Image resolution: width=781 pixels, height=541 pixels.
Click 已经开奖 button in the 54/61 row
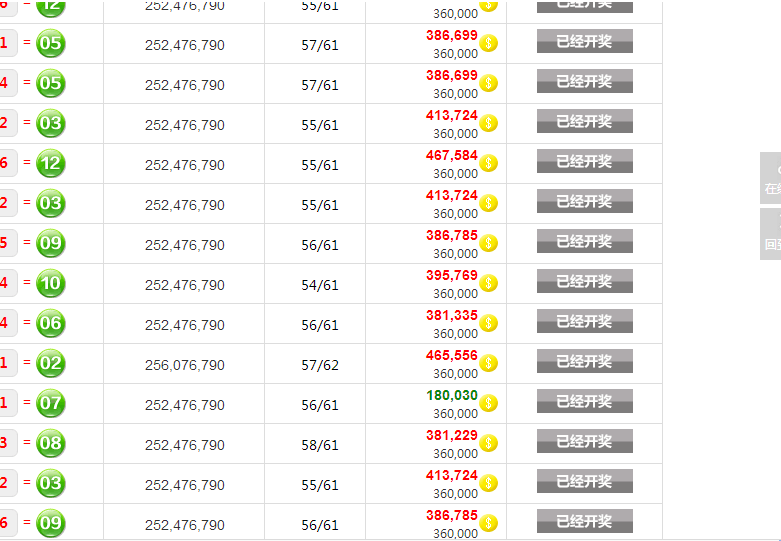coord(585,281)
